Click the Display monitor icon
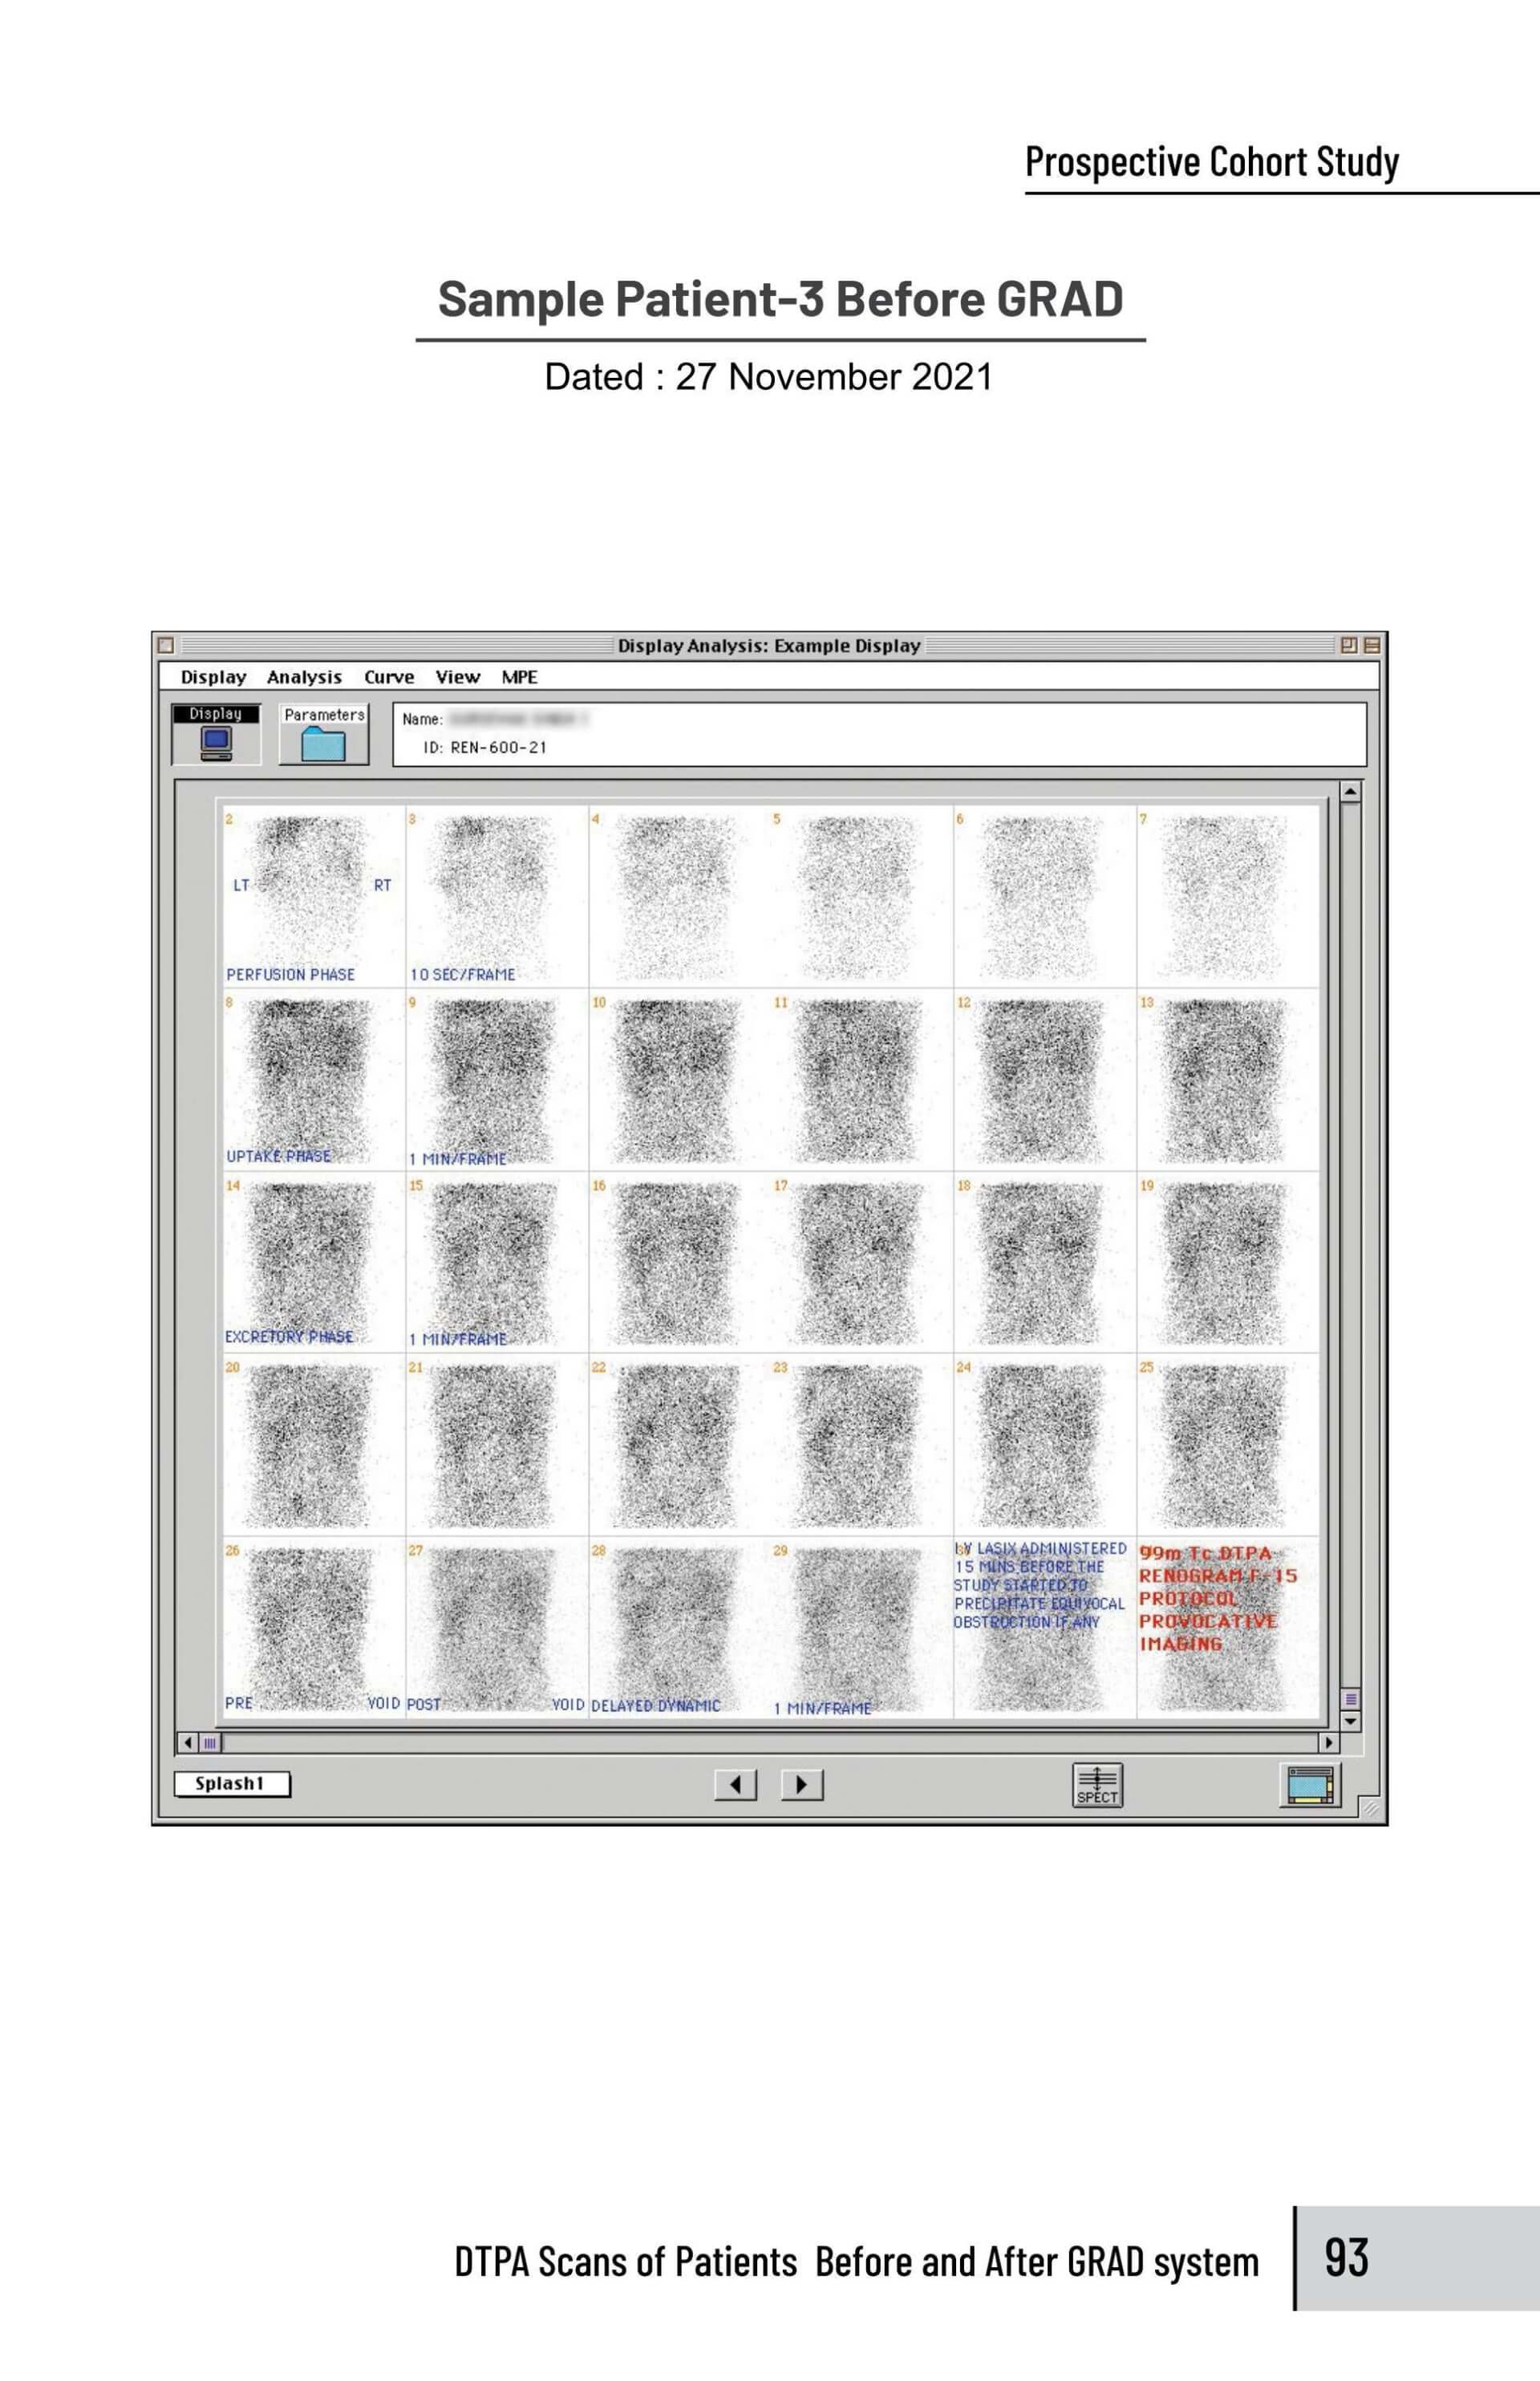 click(x=216, y=741)
